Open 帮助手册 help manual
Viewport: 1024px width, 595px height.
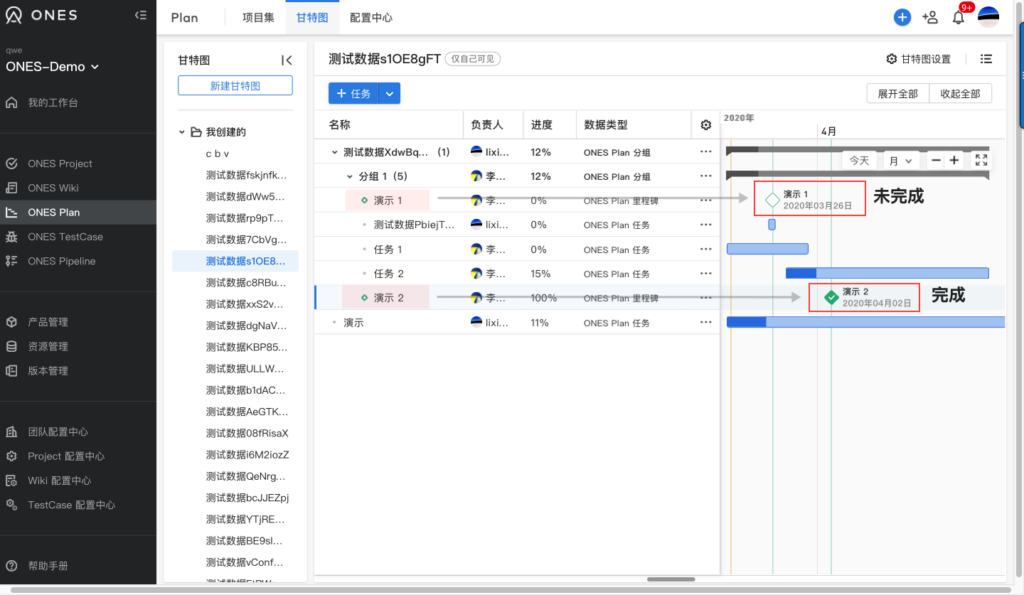click(x=47, y=566)
